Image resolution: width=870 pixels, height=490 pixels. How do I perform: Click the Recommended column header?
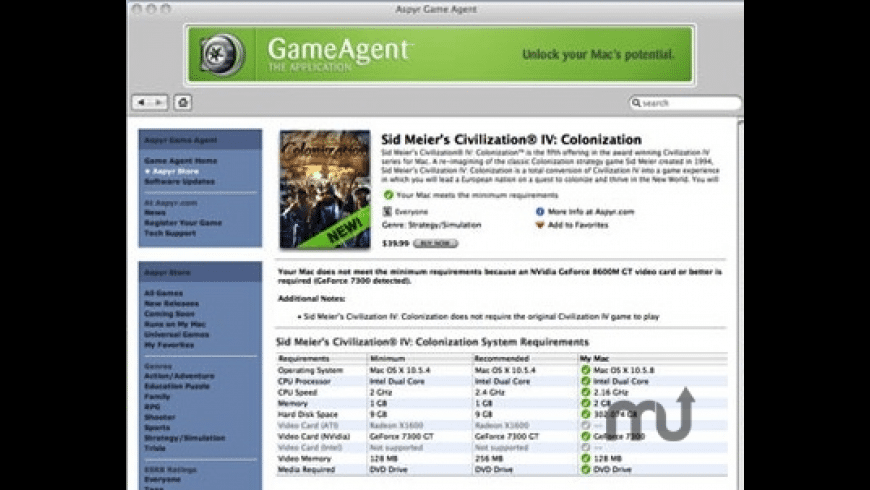pyautogui.click(x=502, y=358)
